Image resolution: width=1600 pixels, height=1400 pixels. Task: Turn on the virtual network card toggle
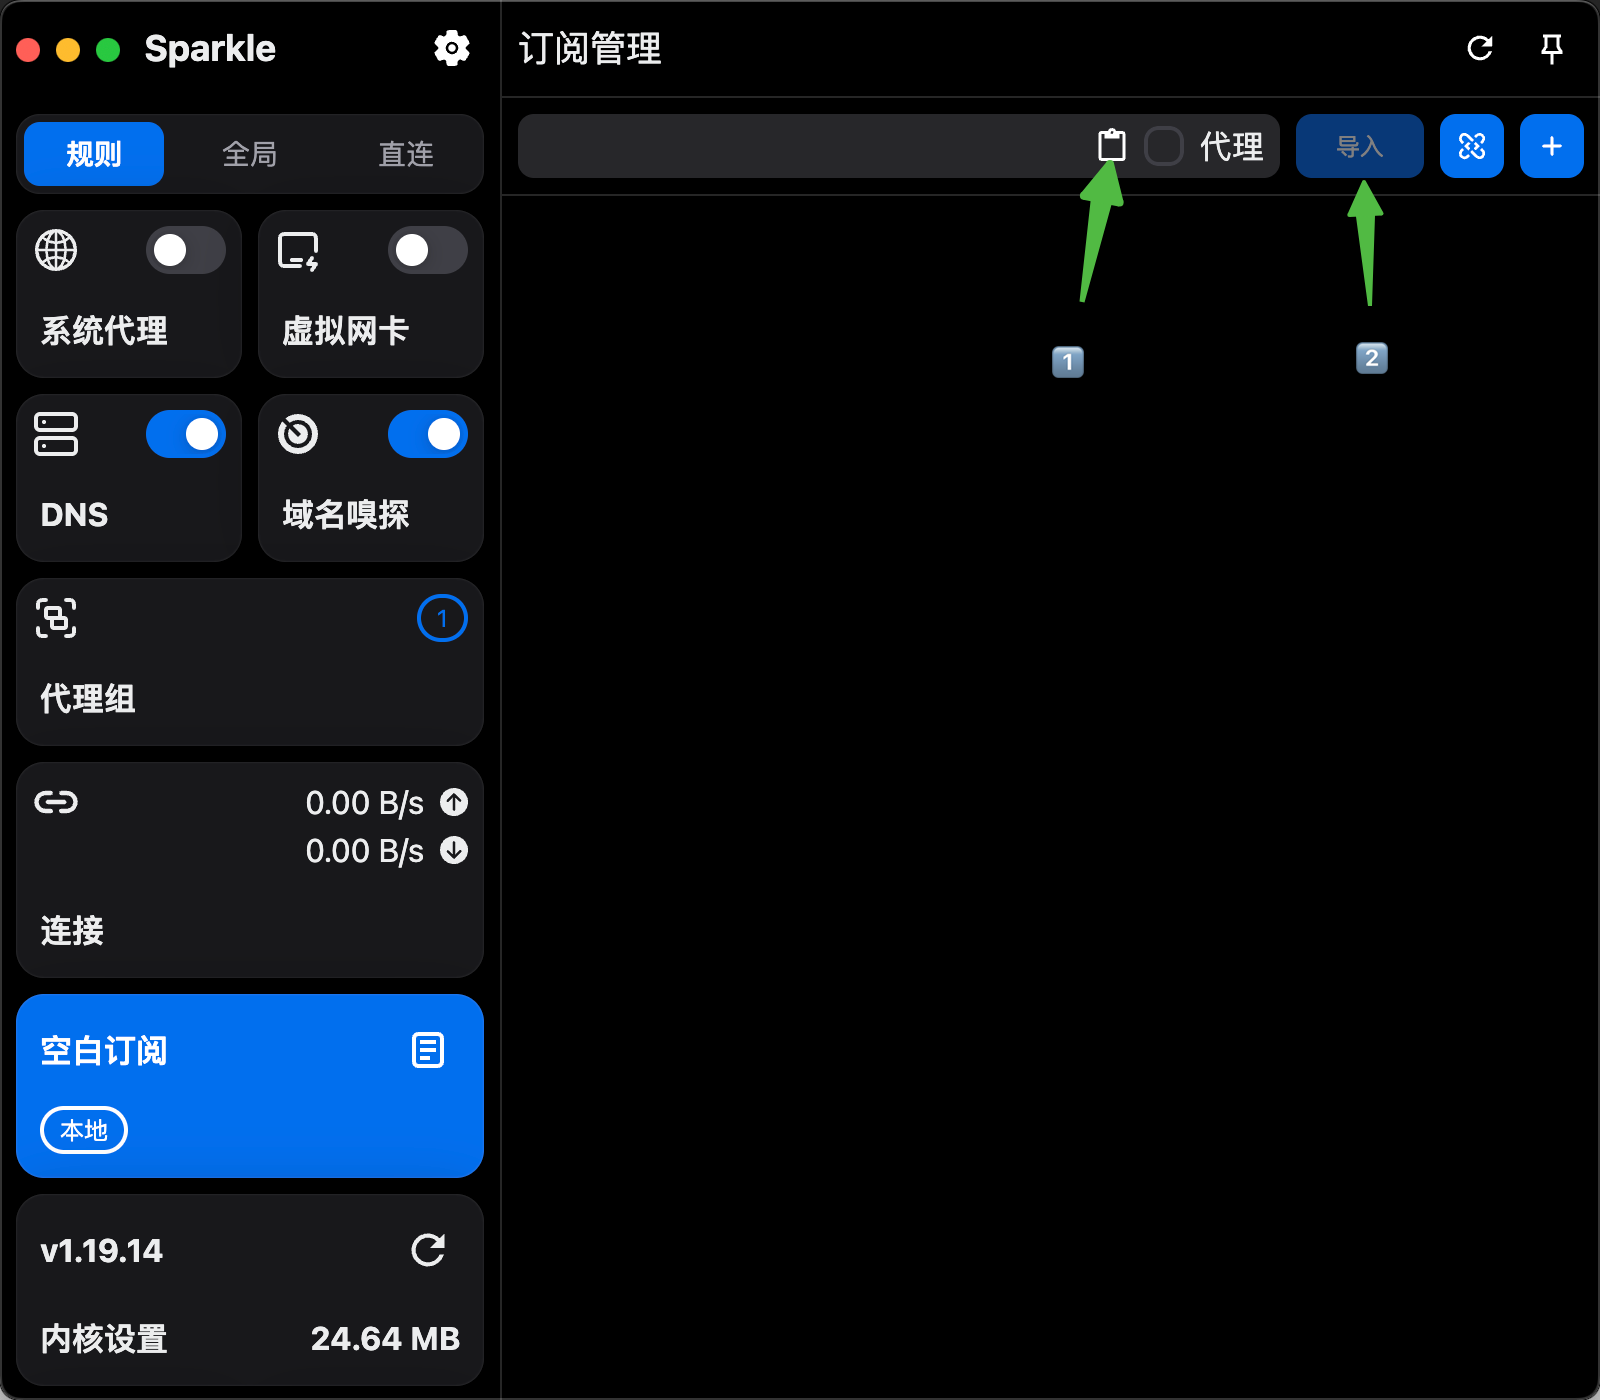click(427, 250)
